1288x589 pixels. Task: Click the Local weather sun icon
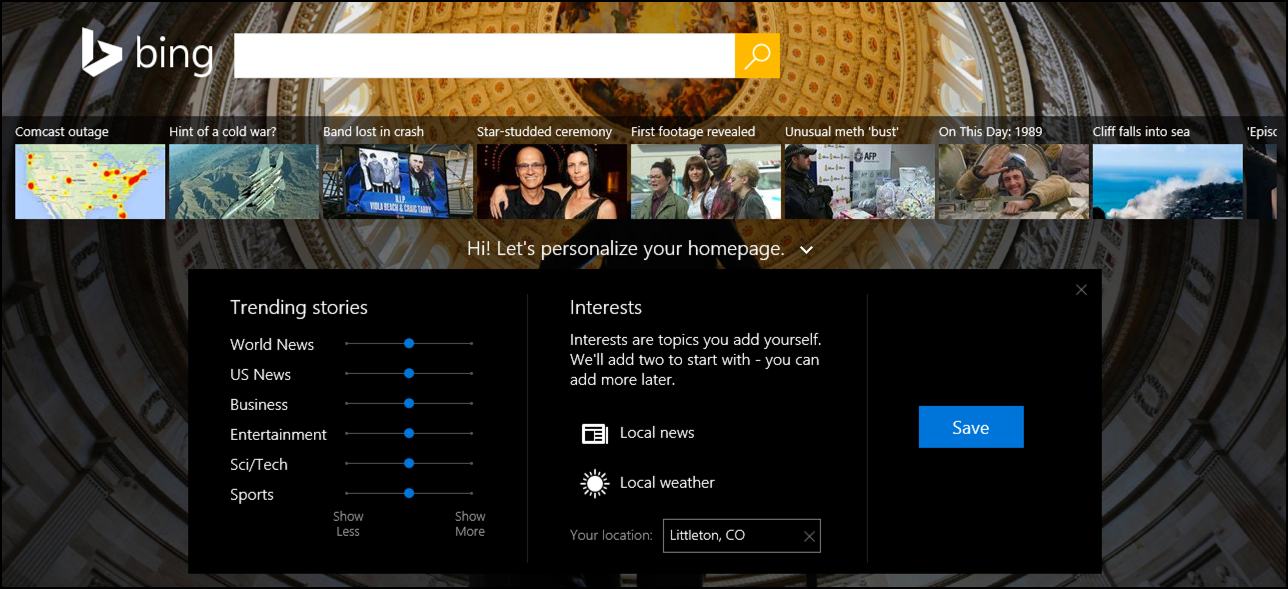click(x=595, y=484)
